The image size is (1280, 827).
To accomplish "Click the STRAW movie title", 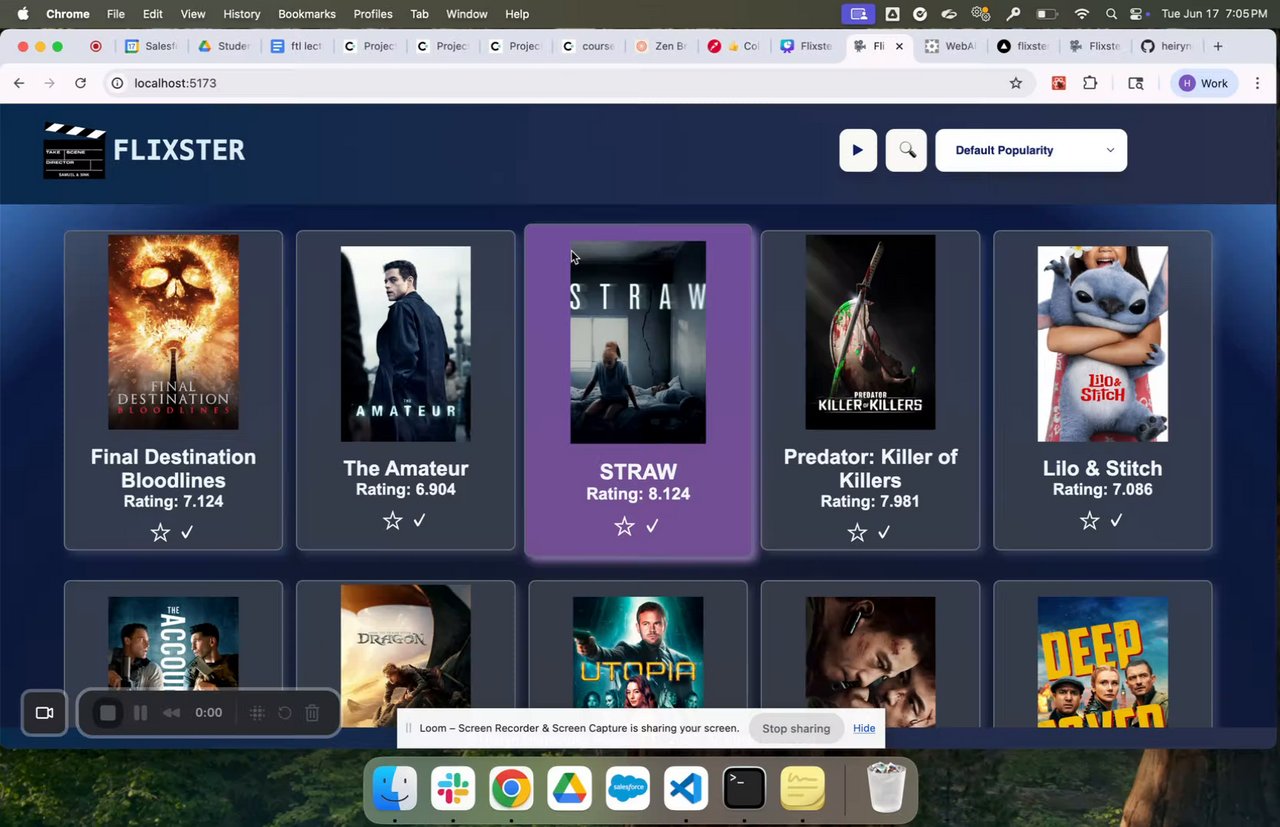I will point(638,472).
